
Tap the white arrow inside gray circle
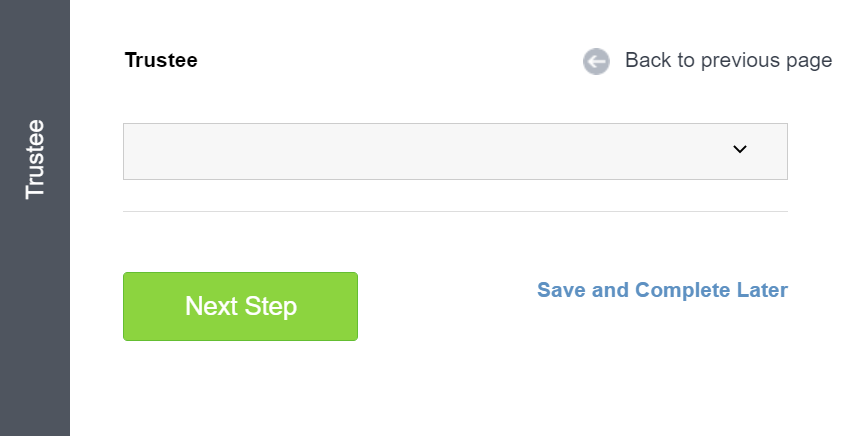(x=596, y=61)
